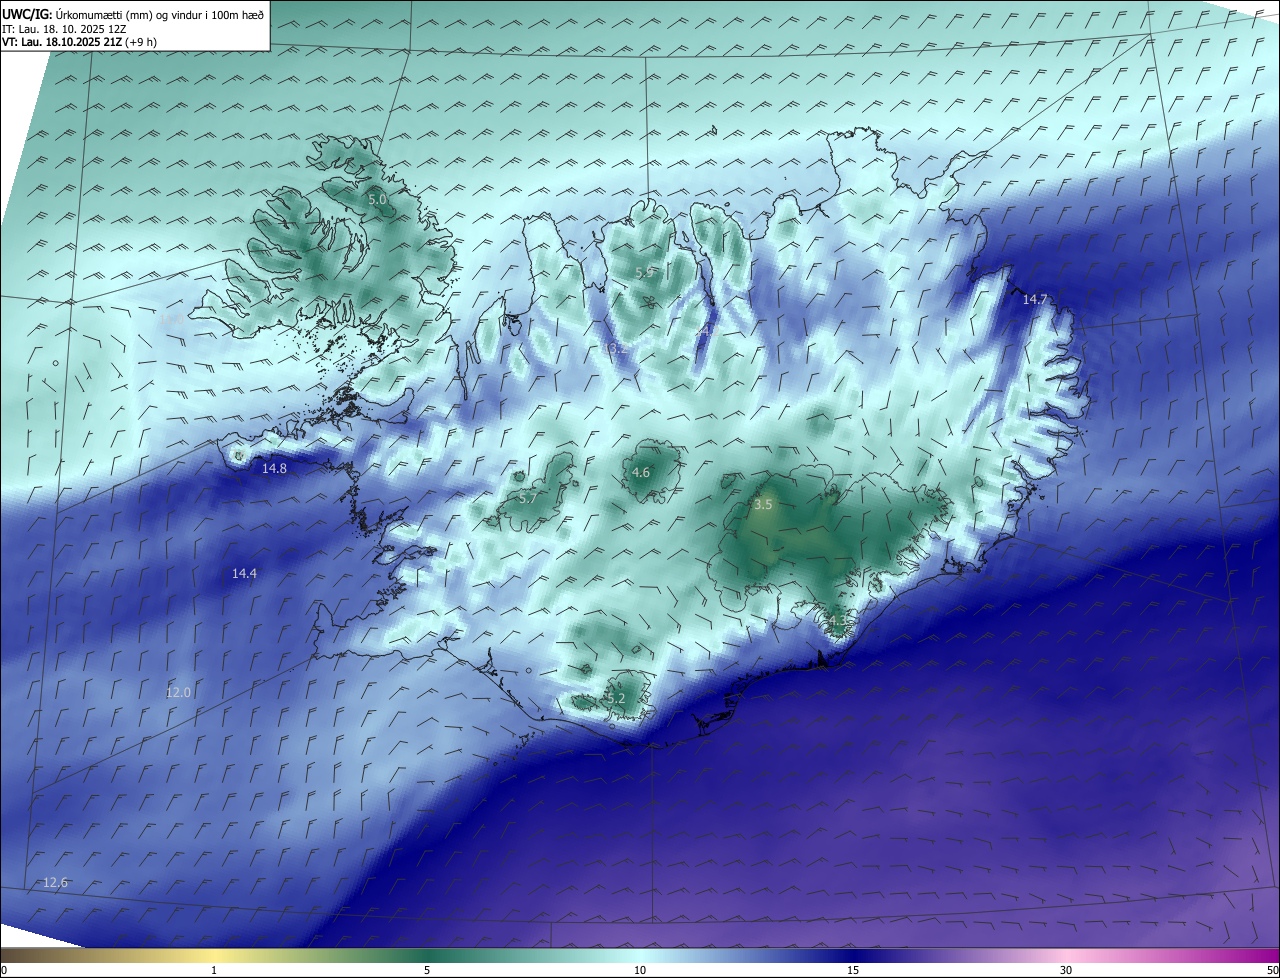Click the 5.7 value label on the glacier

[528, 497]
